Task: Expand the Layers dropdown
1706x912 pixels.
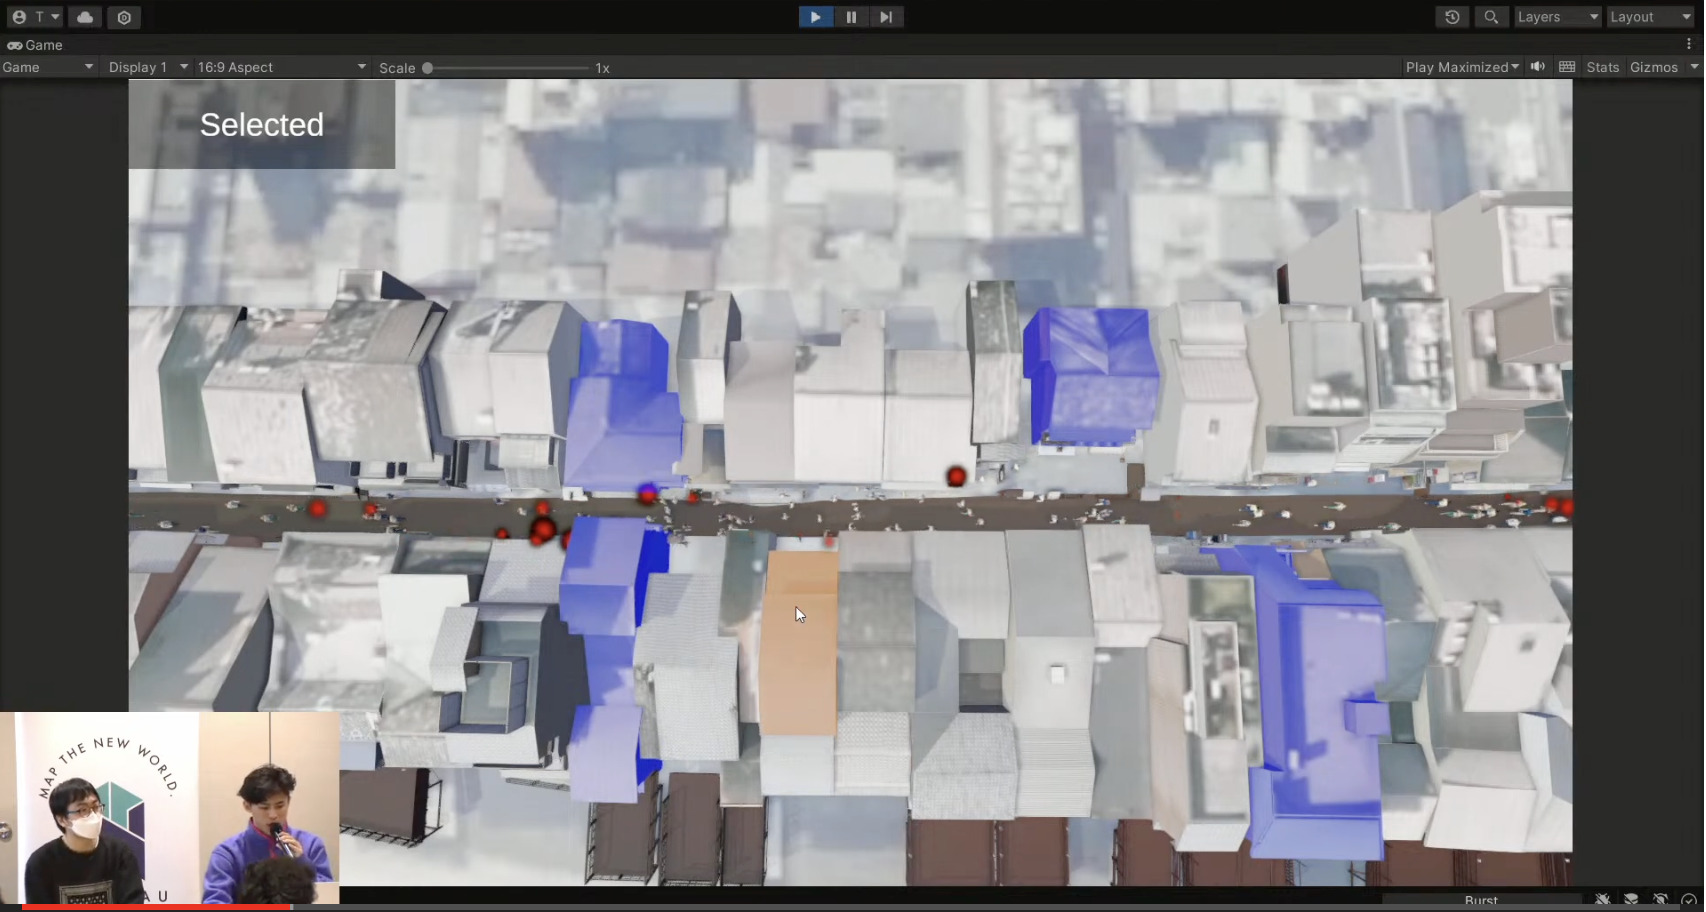Action: pyautogui.click(x=1557, y=17)
